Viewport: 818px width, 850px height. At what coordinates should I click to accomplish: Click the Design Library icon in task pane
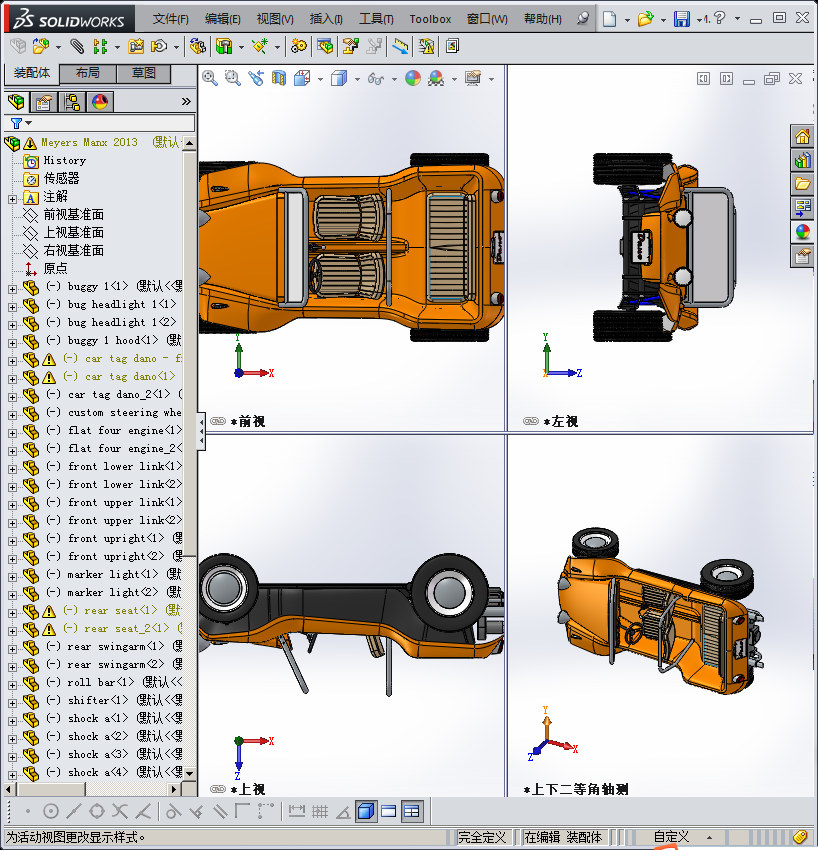click(x=802, y=160)
